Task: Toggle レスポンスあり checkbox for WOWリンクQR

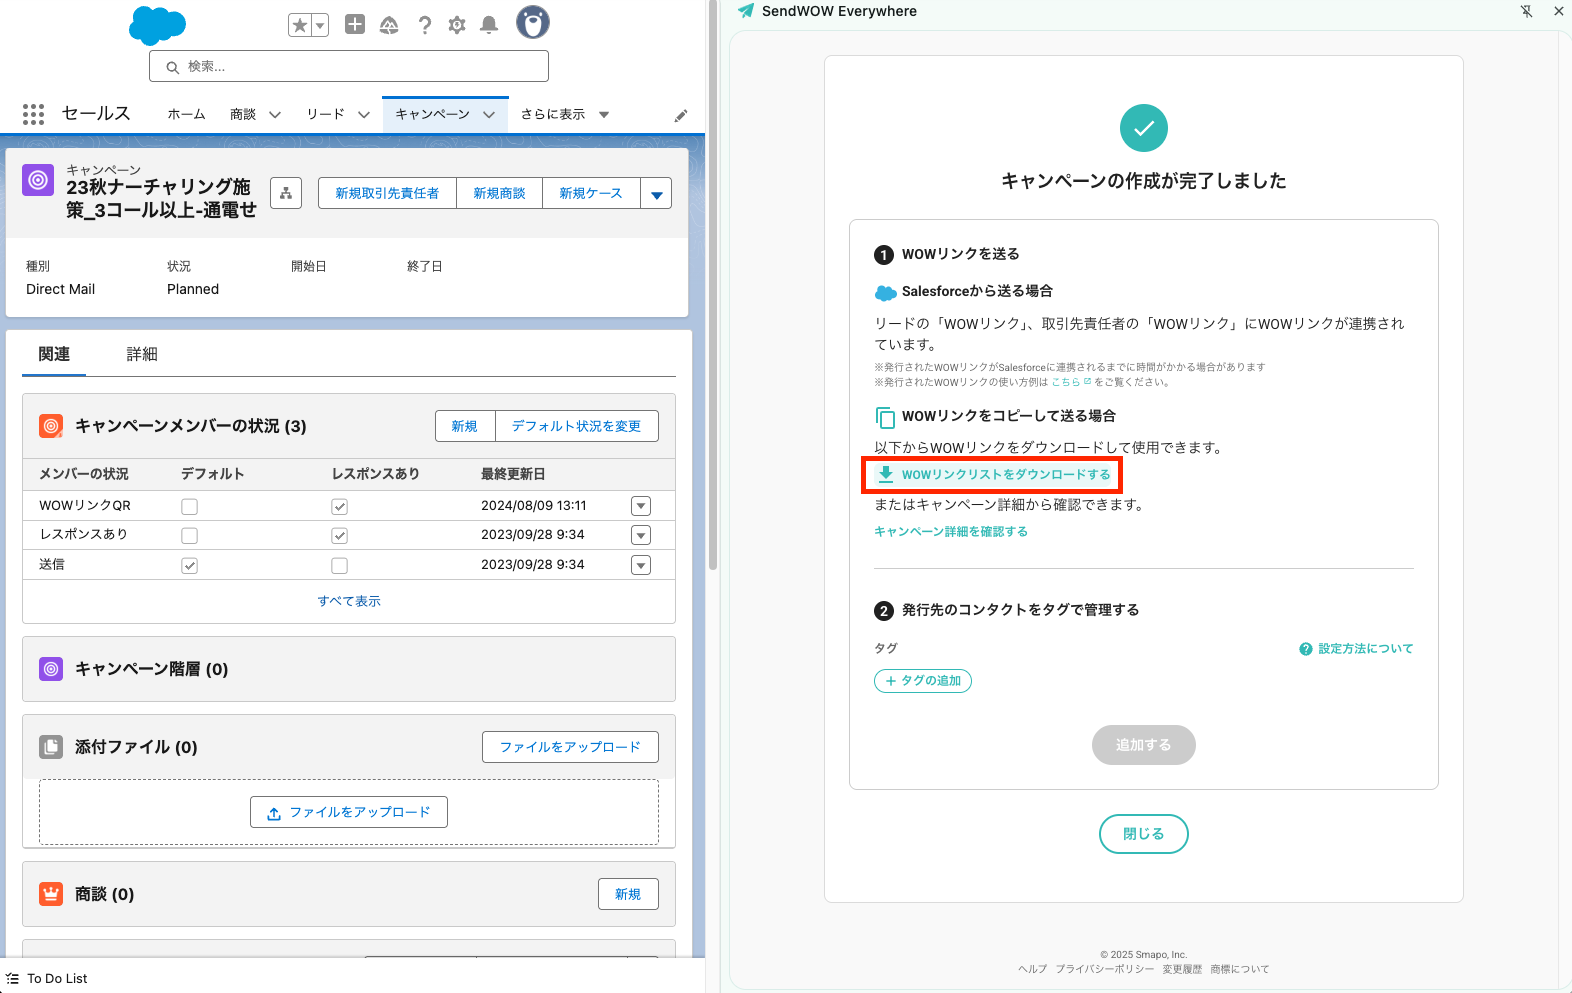Action: click(x=339, y=507)
